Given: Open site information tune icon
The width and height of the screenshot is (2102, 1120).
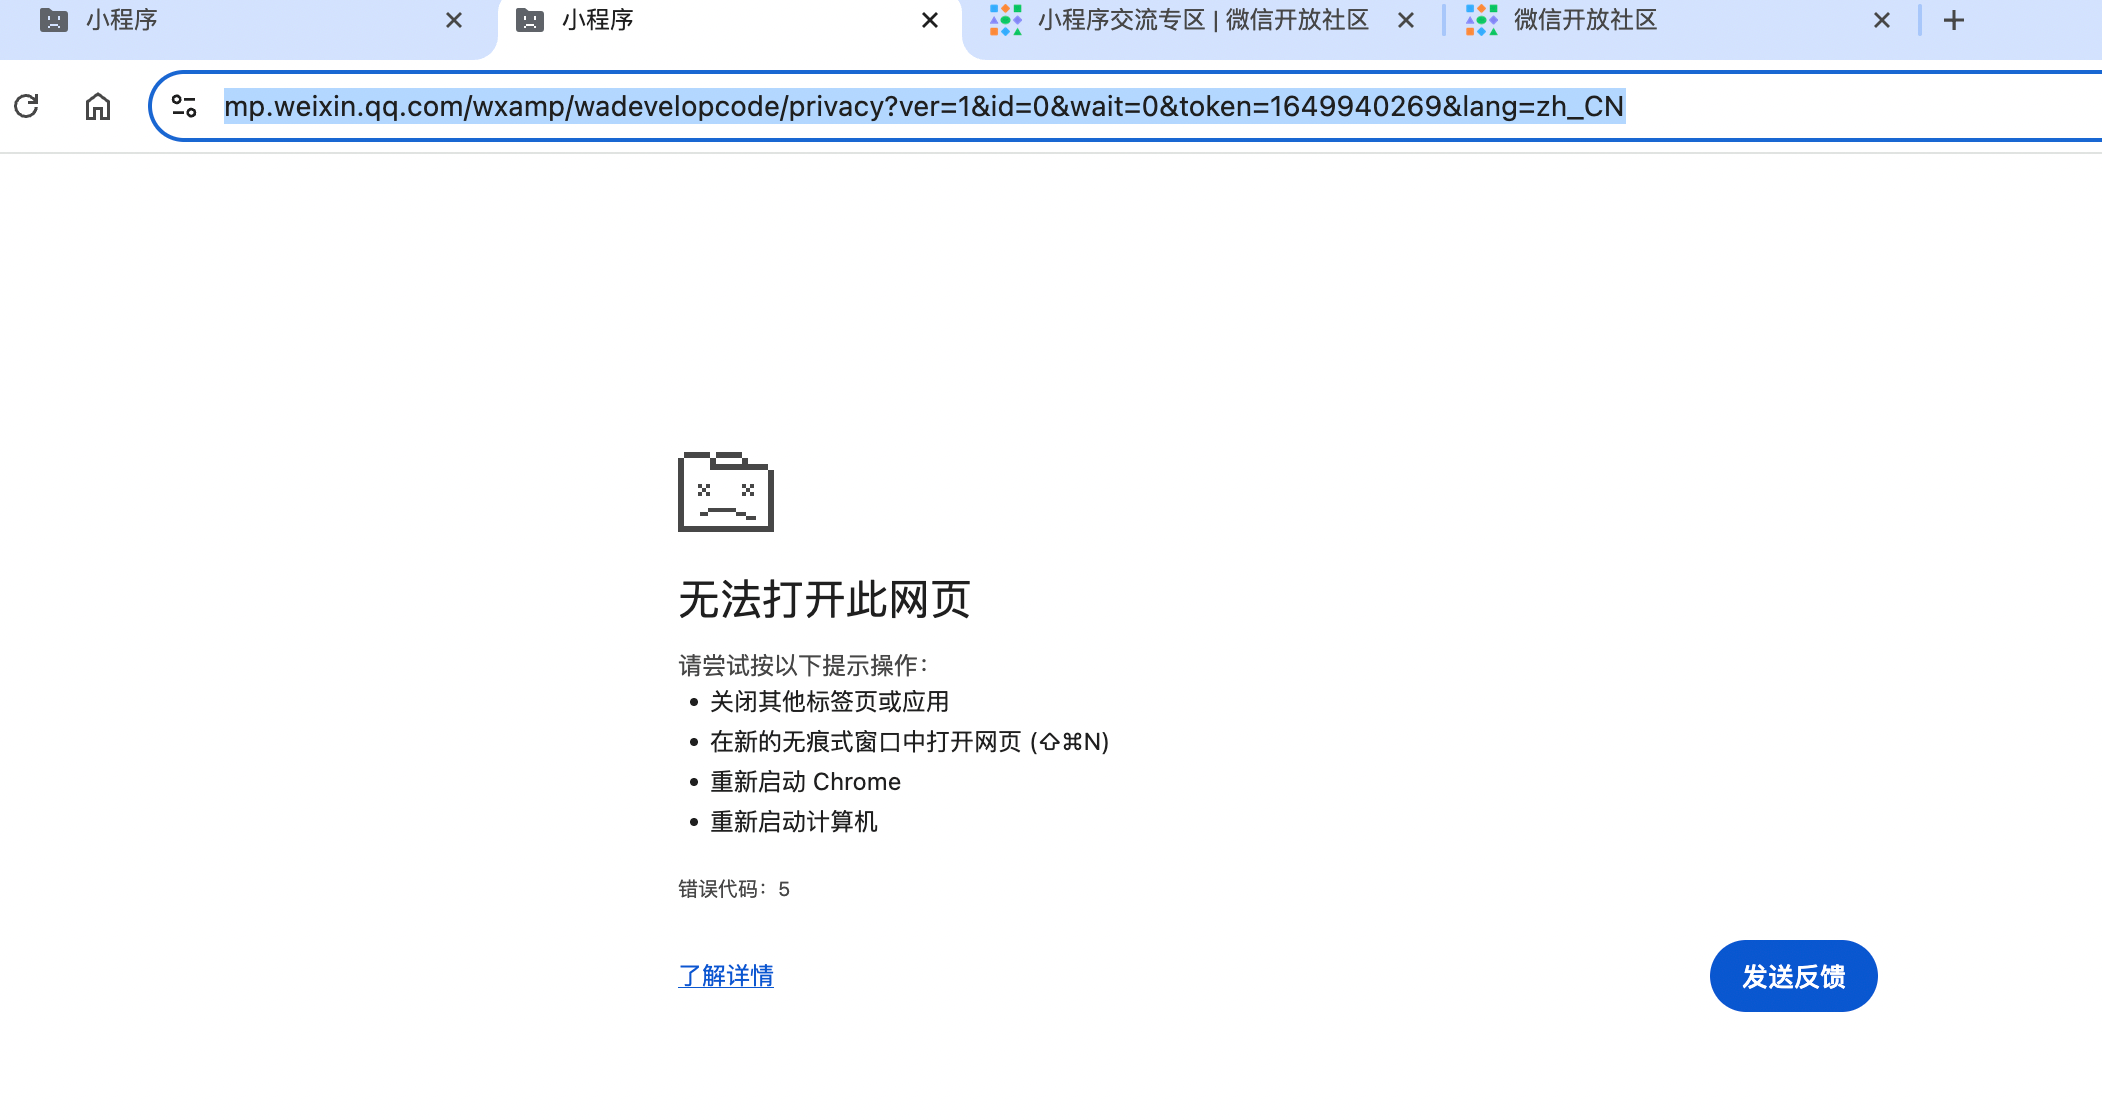Looking at the screenshot, I should 184,106.
